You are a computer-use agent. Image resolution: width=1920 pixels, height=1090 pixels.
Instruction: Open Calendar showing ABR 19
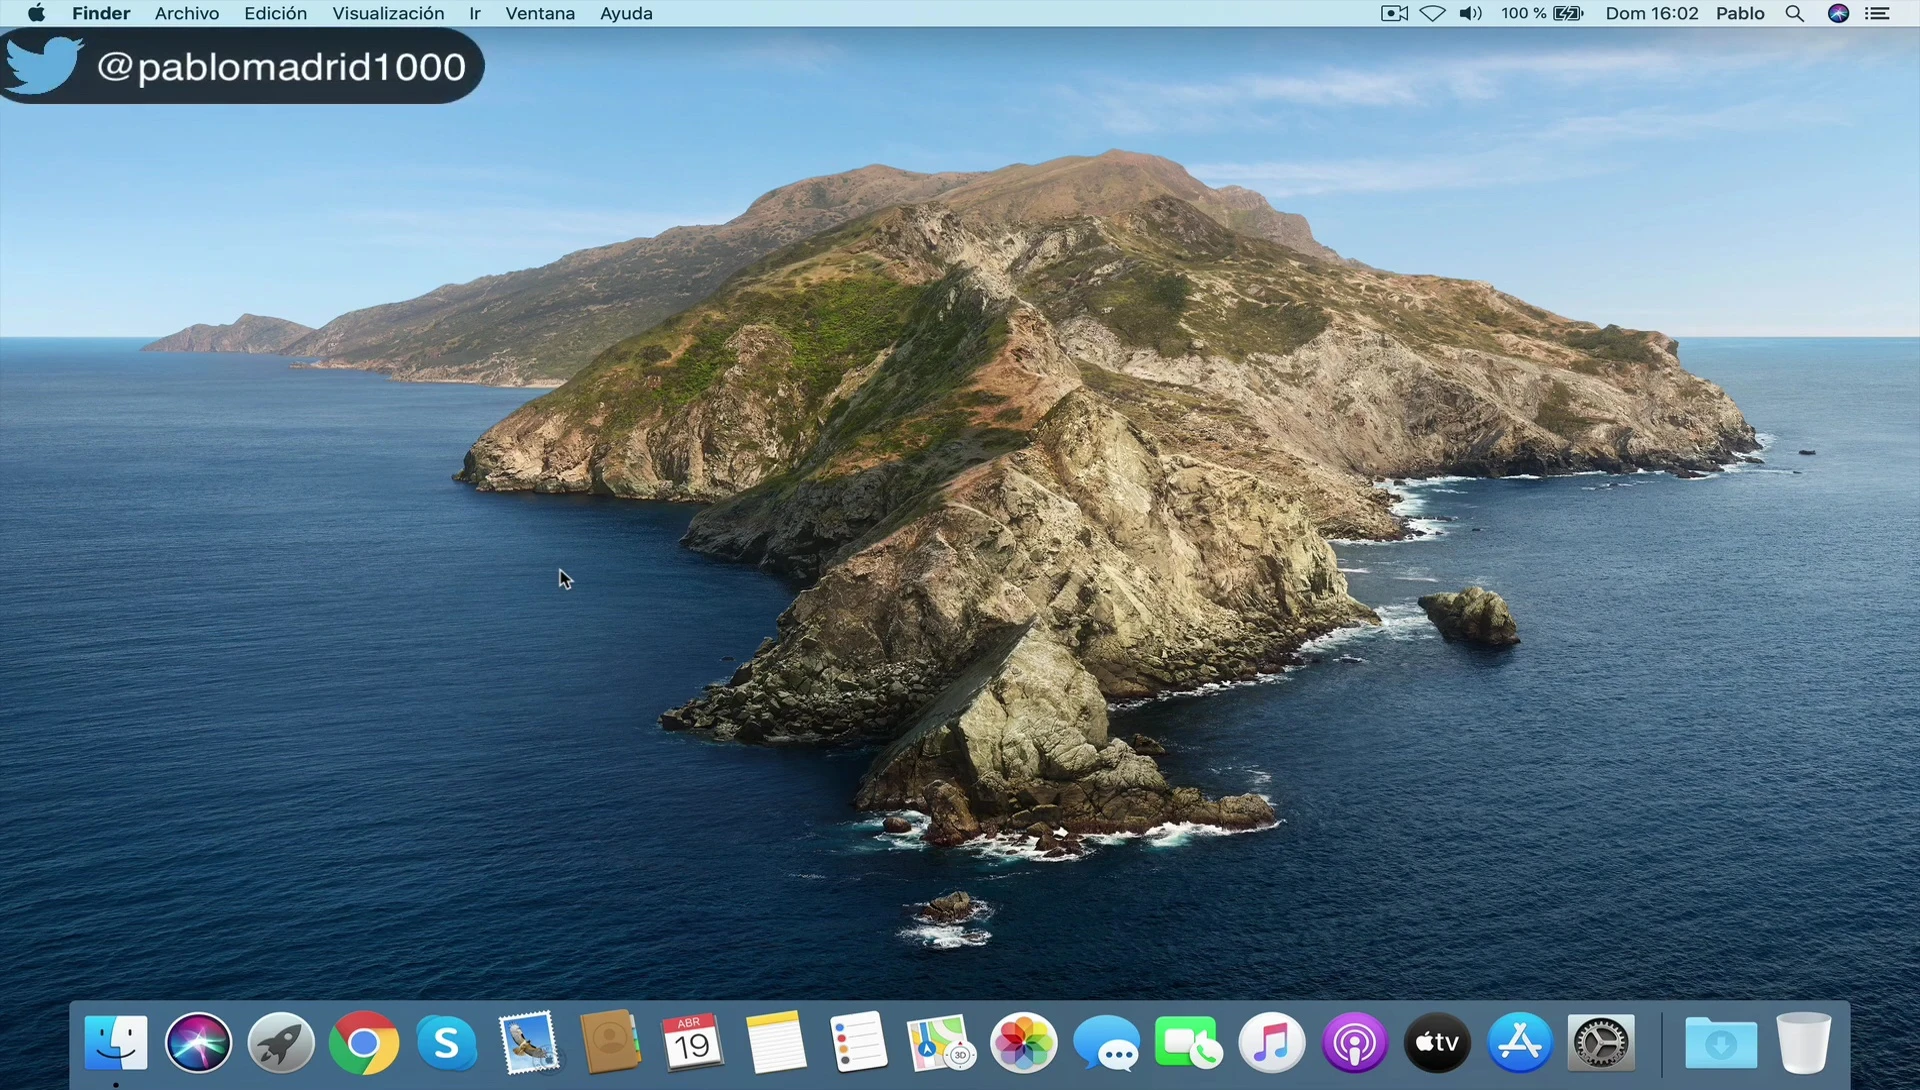click(692, 1043)
